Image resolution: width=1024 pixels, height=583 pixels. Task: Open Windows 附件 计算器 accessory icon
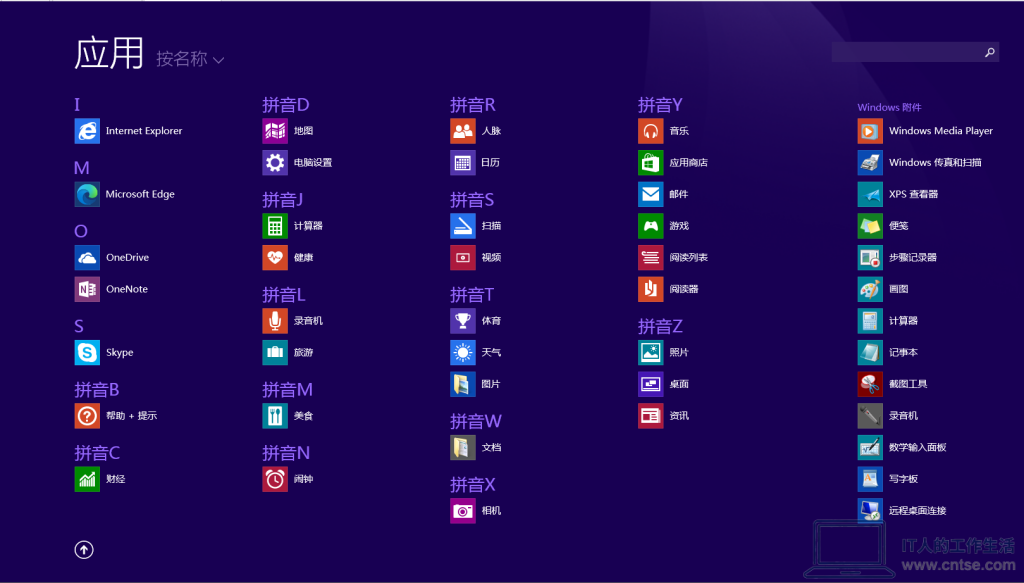point(870,321)
